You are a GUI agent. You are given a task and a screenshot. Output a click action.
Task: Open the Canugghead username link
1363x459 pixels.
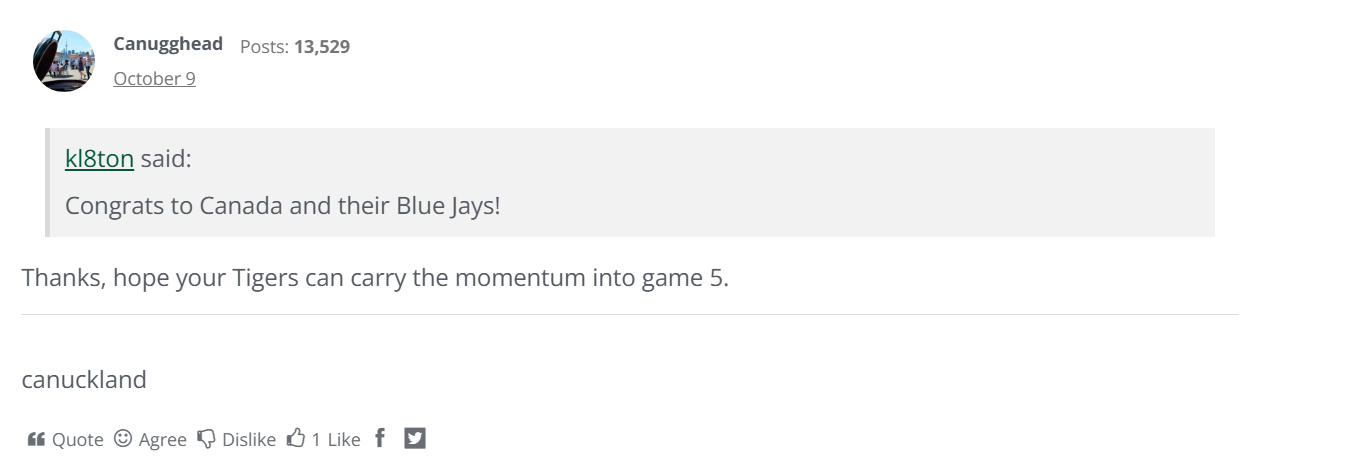click(x=168, y=44)
